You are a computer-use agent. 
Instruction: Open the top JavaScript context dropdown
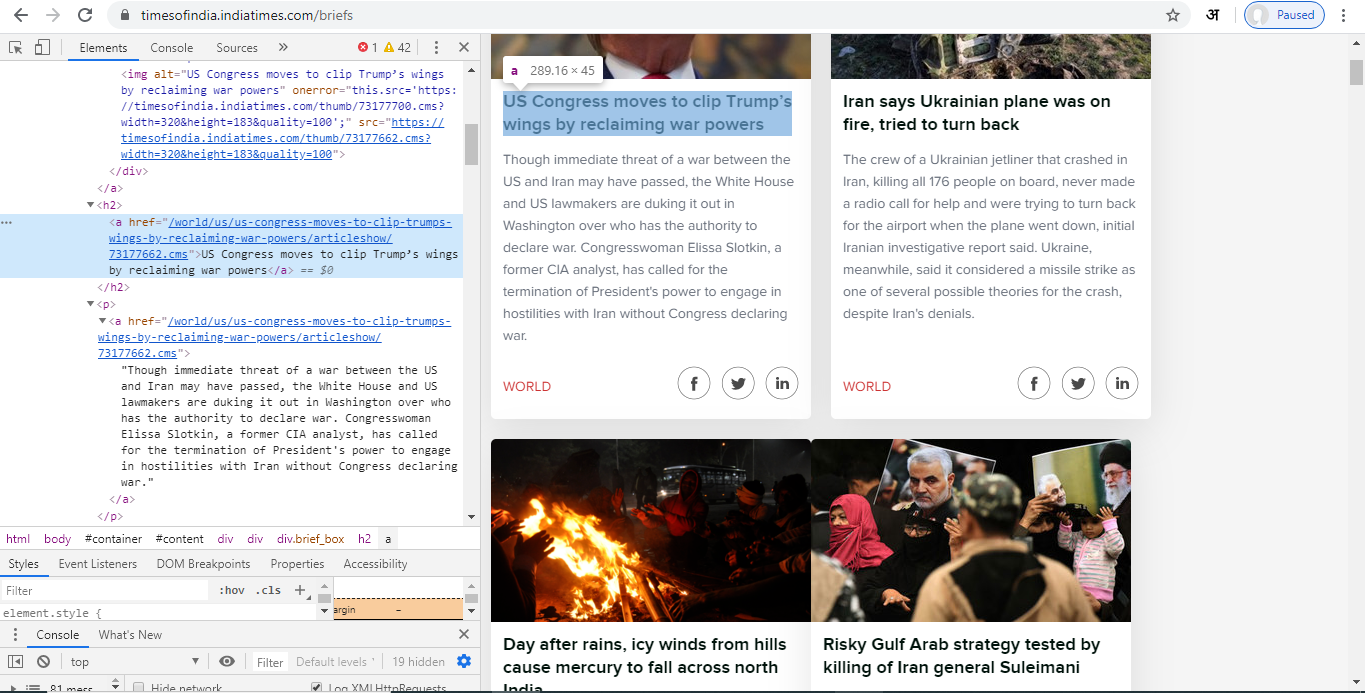pos(135,661)
